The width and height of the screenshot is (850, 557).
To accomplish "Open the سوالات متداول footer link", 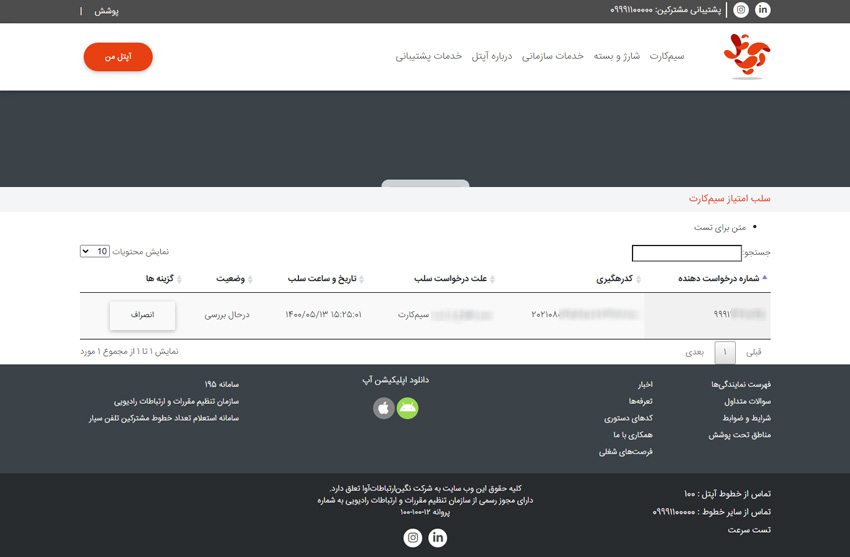I will click(x=747, y=401).
